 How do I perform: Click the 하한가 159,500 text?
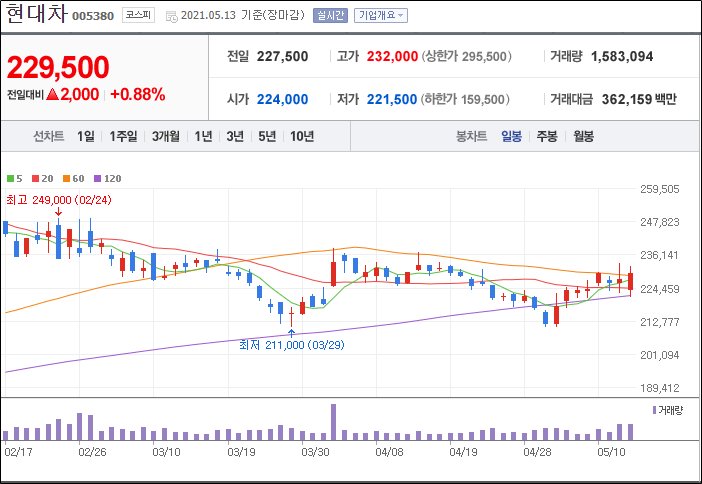pos(465,99)
